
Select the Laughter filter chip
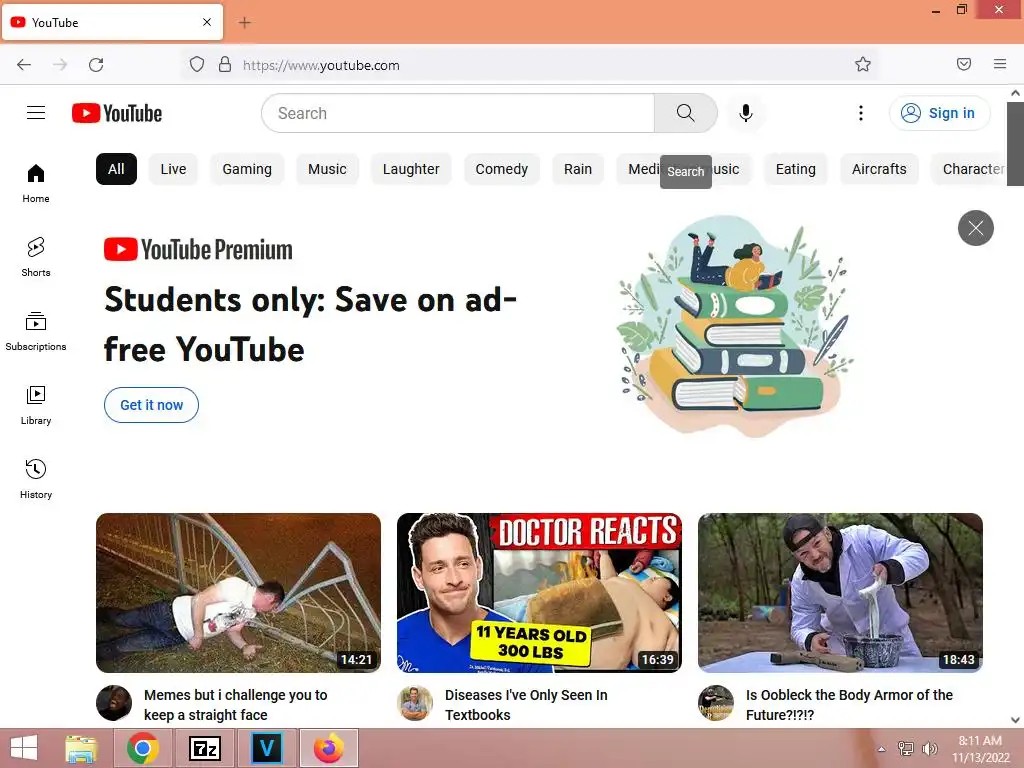tap(411, 169)
